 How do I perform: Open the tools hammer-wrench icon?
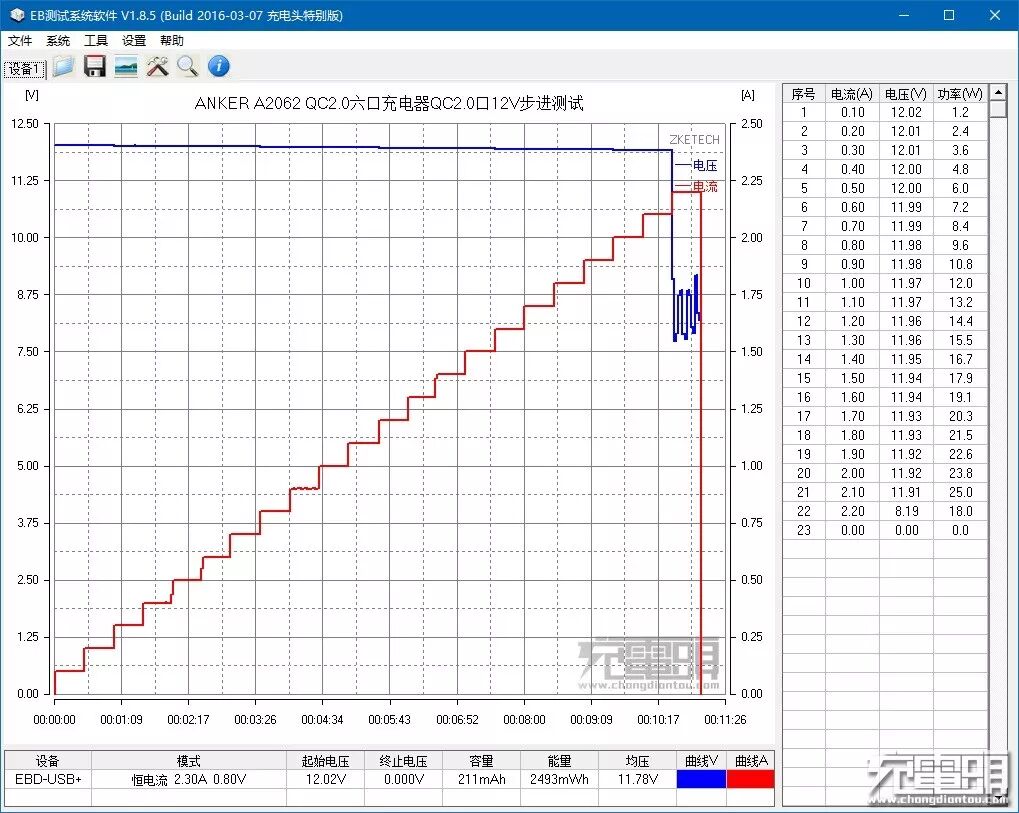coord(157,66)
